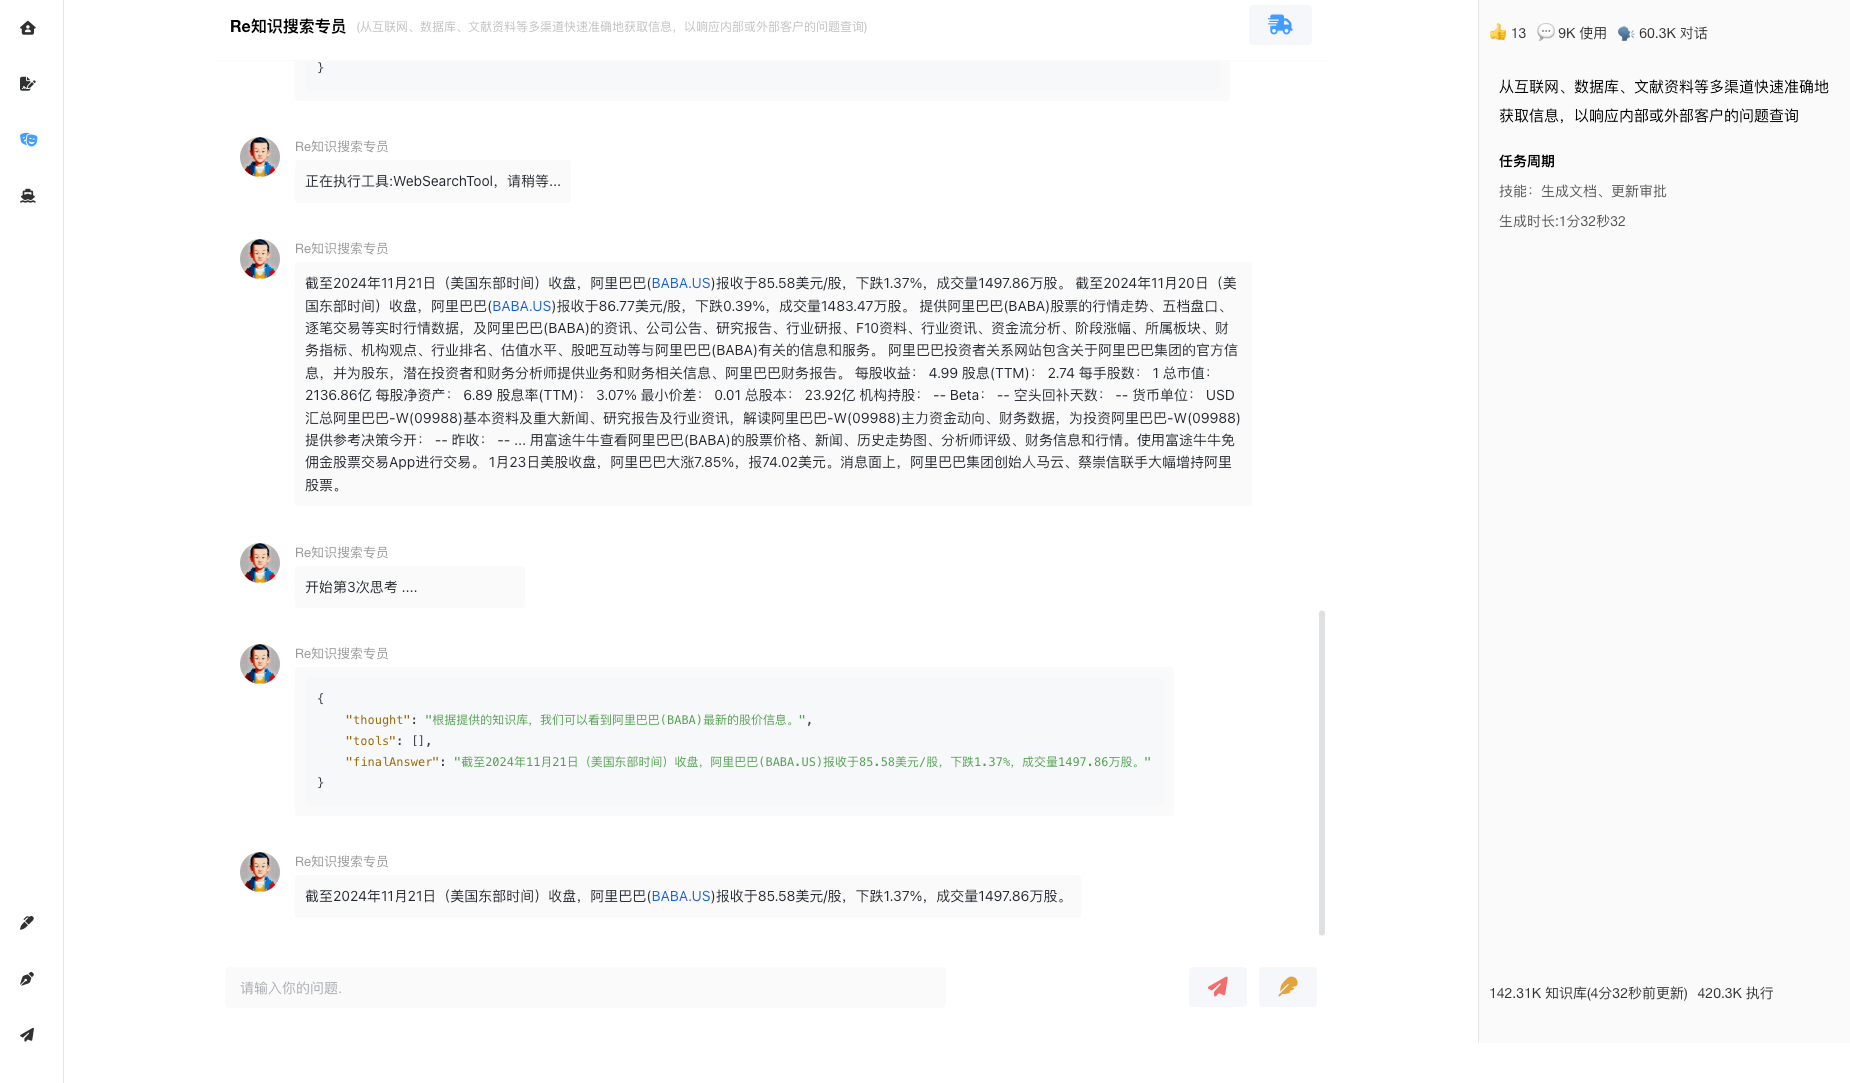This screenshot has width=1850, height=1083.
Task: Click avatar beside the JSON thought message
Action: click(260, 664)
